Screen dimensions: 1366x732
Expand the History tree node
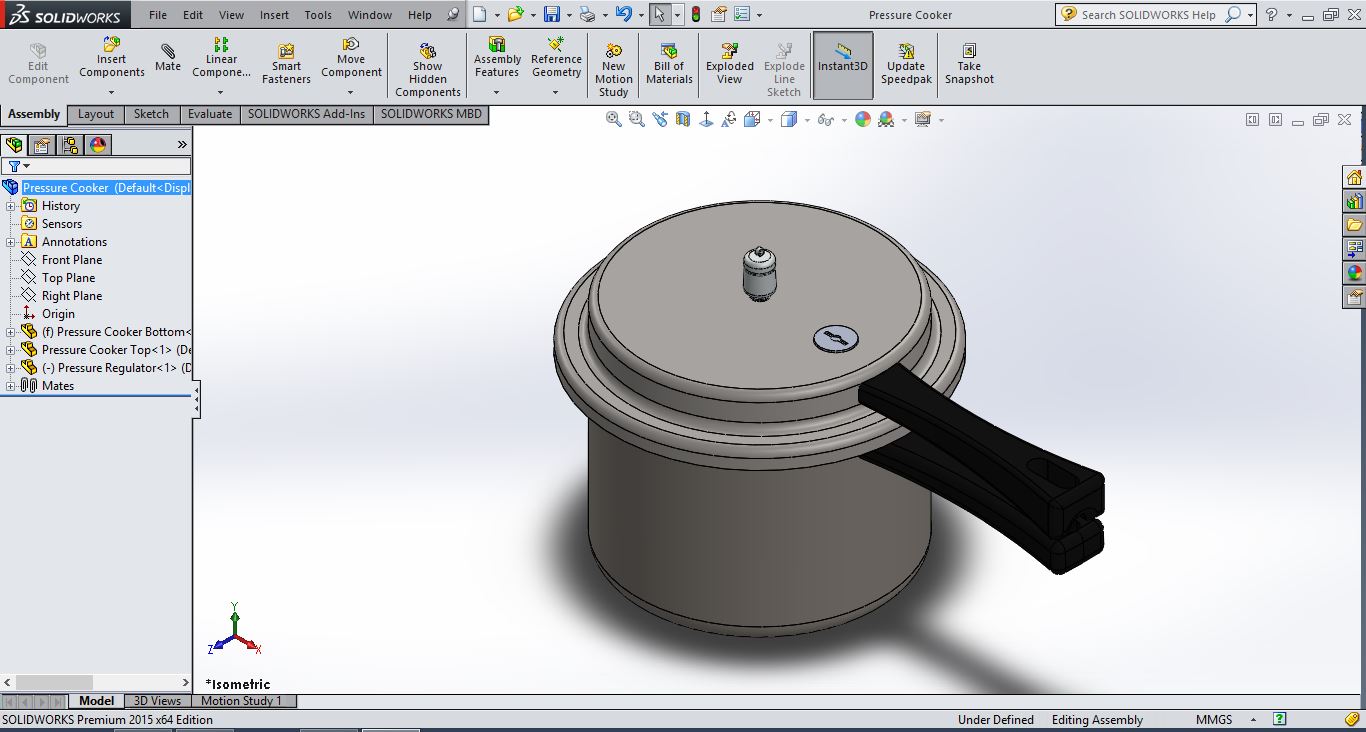click(x=11, y=206)
